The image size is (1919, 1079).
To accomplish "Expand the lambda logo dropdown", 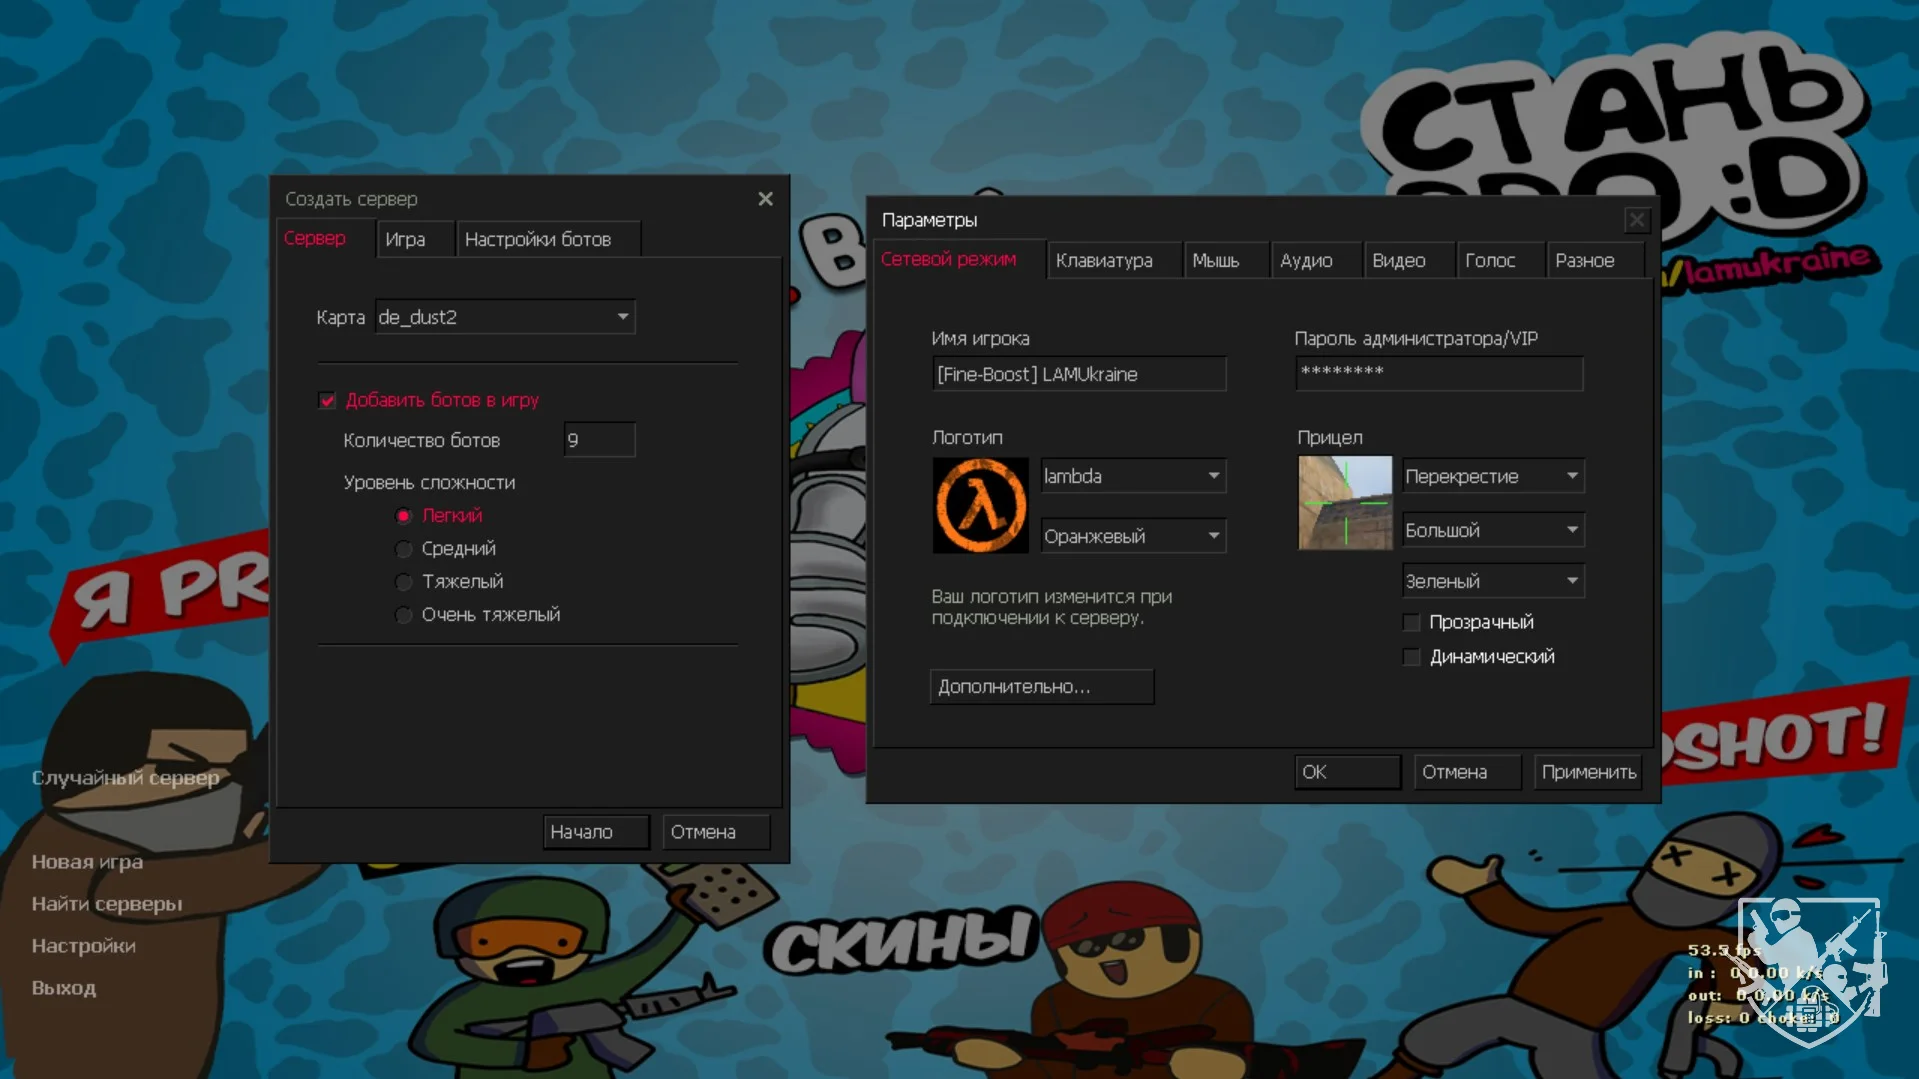I will coord(1213,476).
